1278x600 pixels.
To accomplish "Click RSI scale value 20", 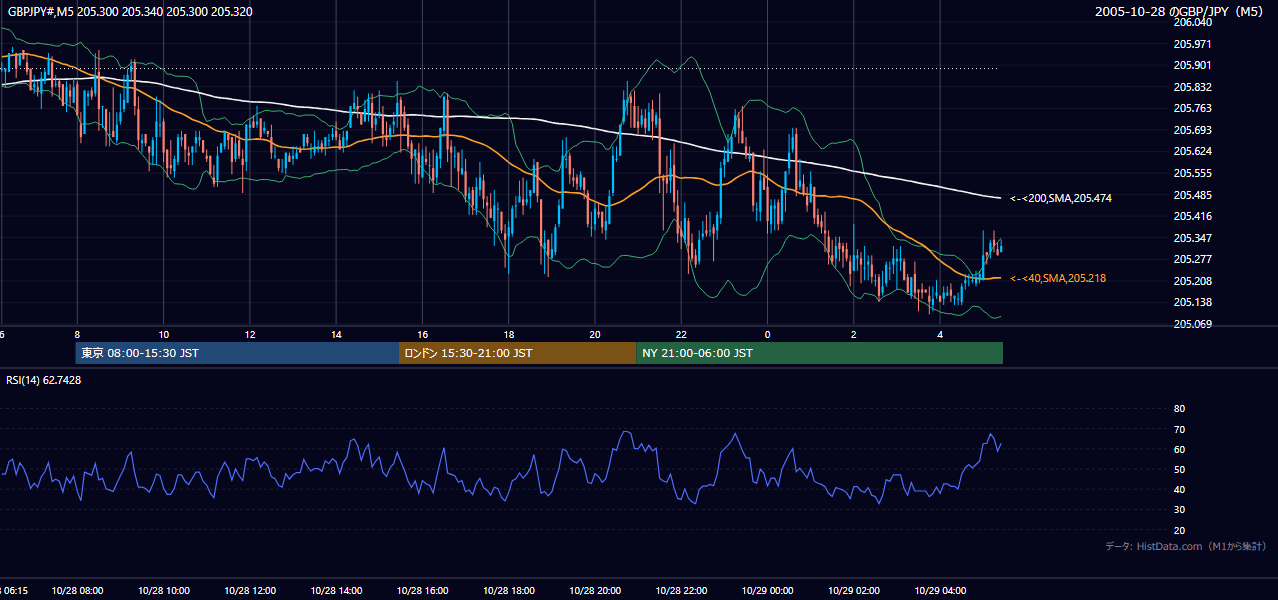I will [1179, 530].
